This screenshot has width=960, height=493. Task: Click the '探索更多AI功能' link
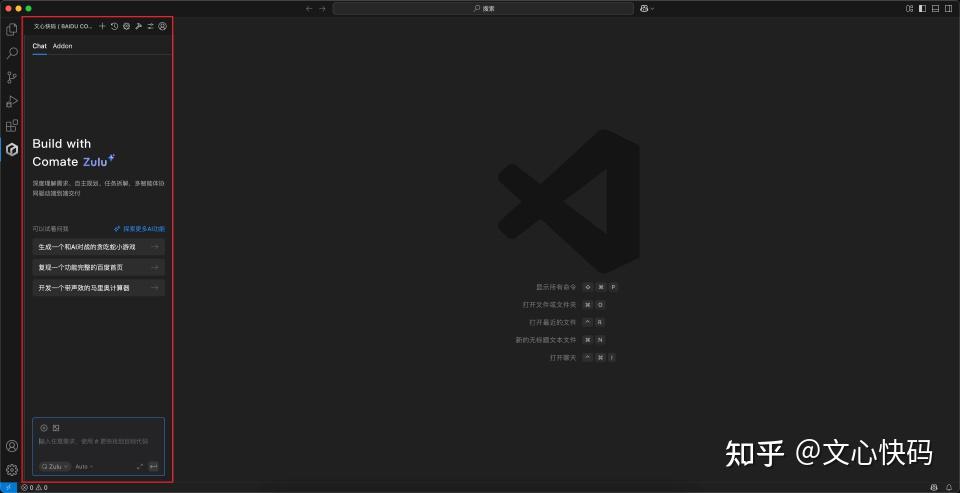point(140,229)
